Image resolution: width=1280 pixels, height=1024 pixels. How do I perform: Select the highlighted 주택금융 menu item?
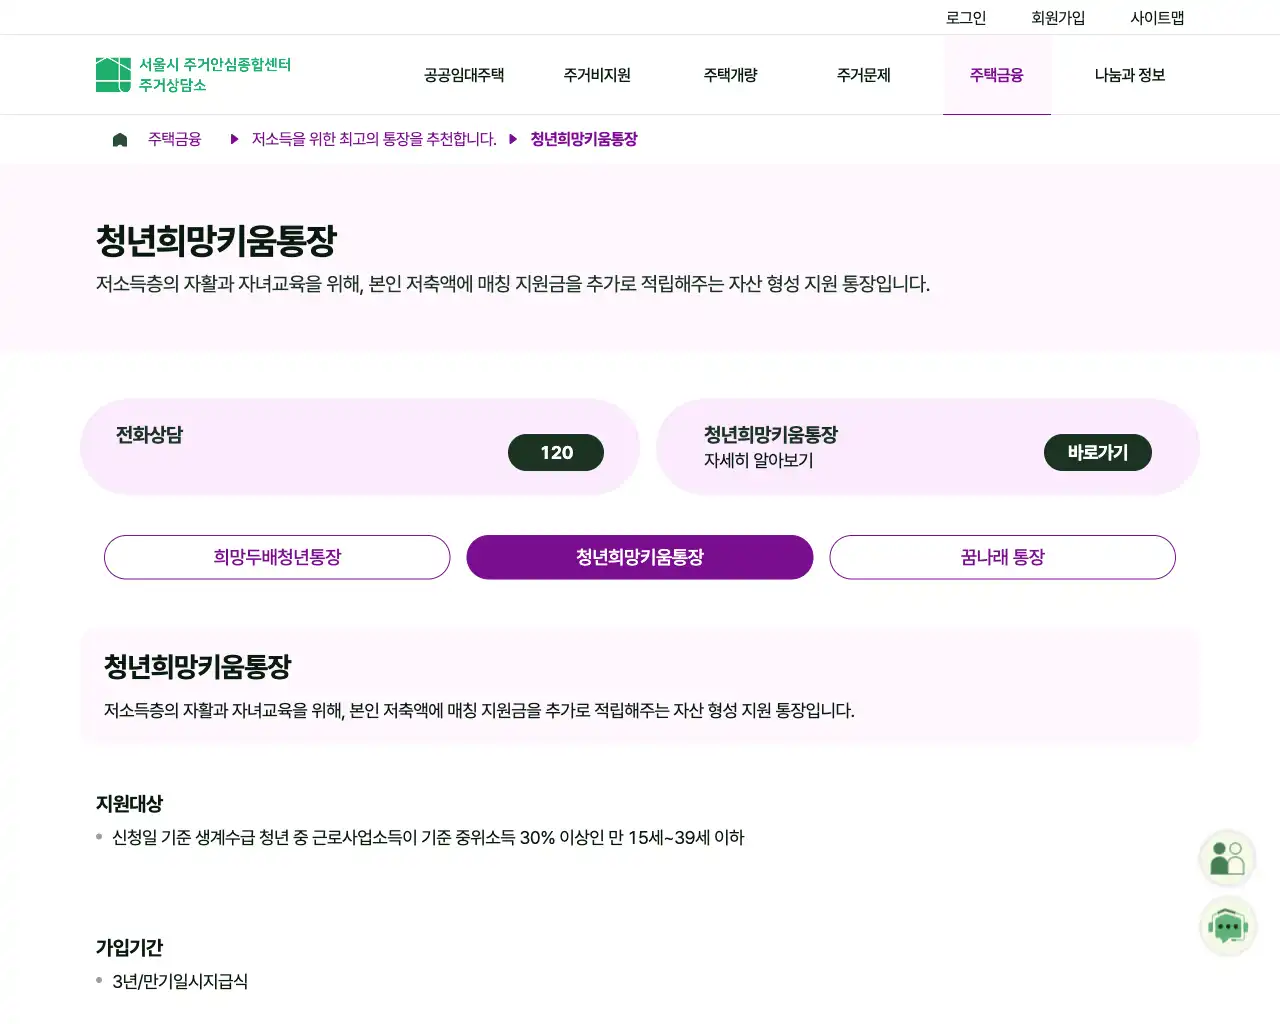coord(997,75)
